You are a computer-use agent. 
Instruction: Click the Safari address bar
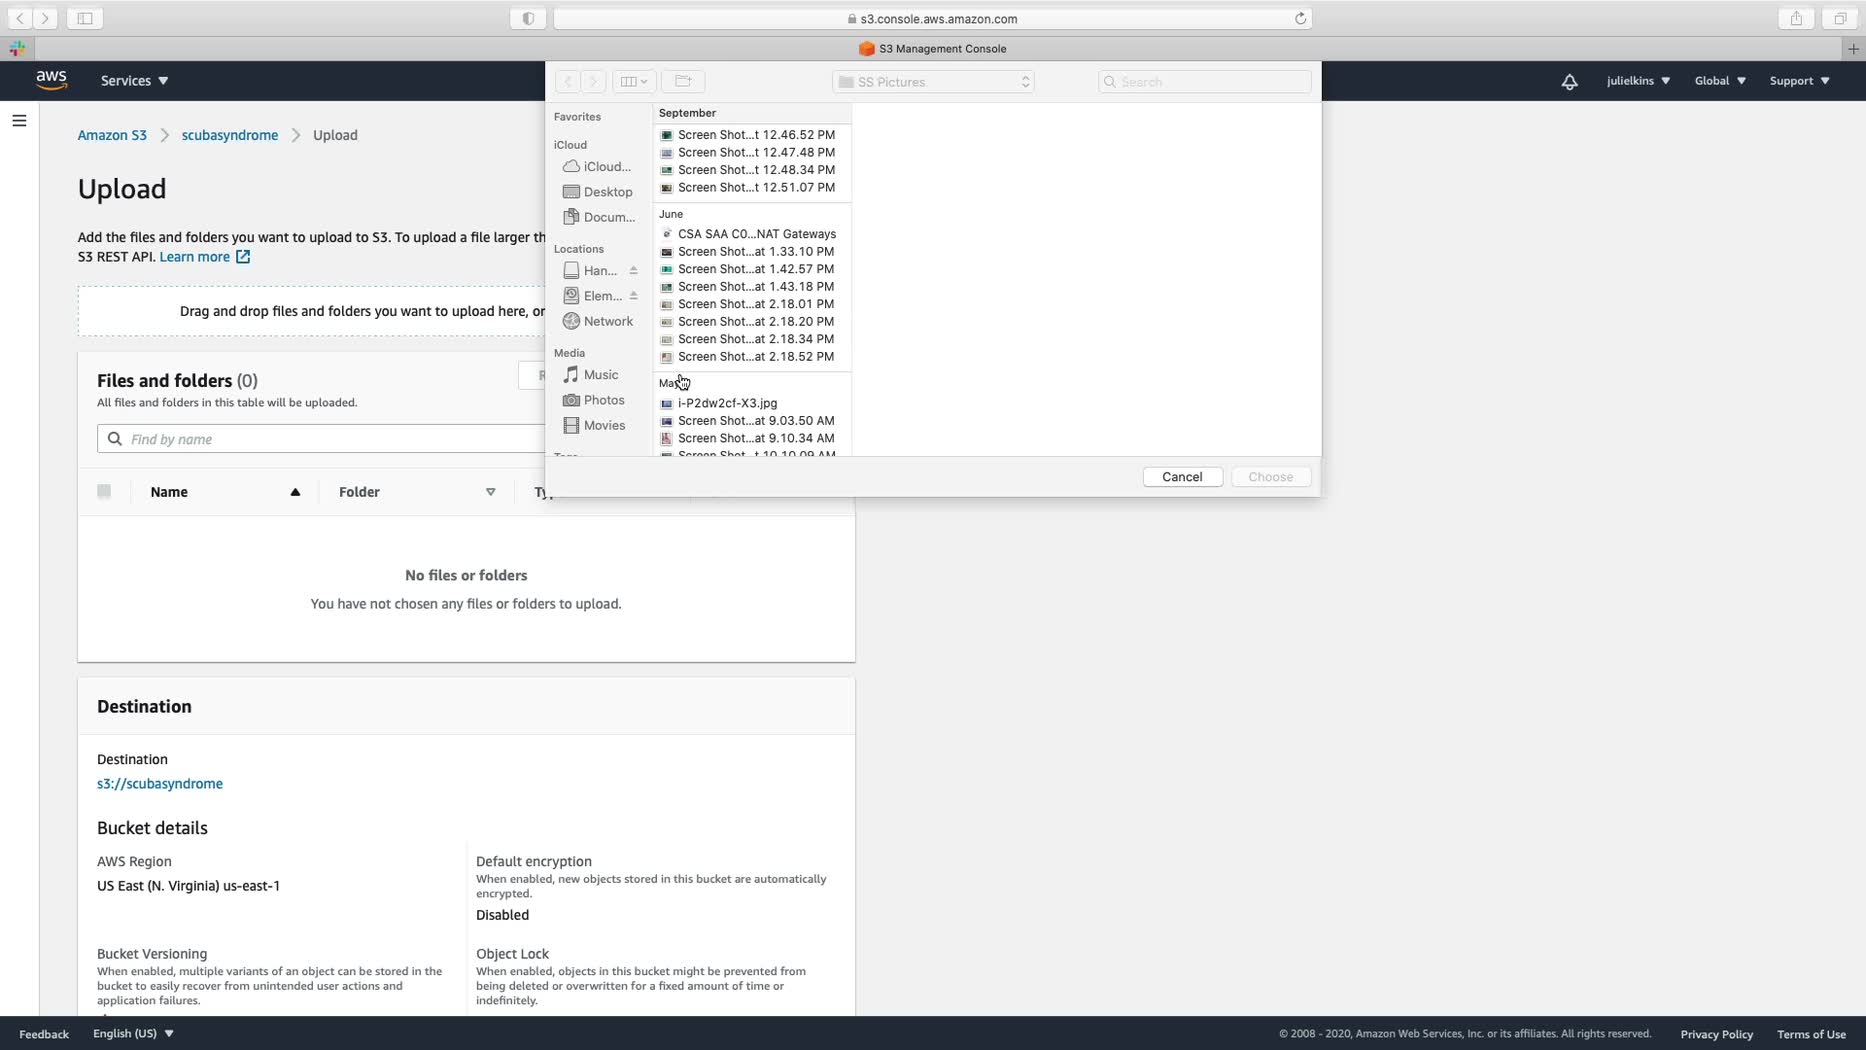pos(932,18)
